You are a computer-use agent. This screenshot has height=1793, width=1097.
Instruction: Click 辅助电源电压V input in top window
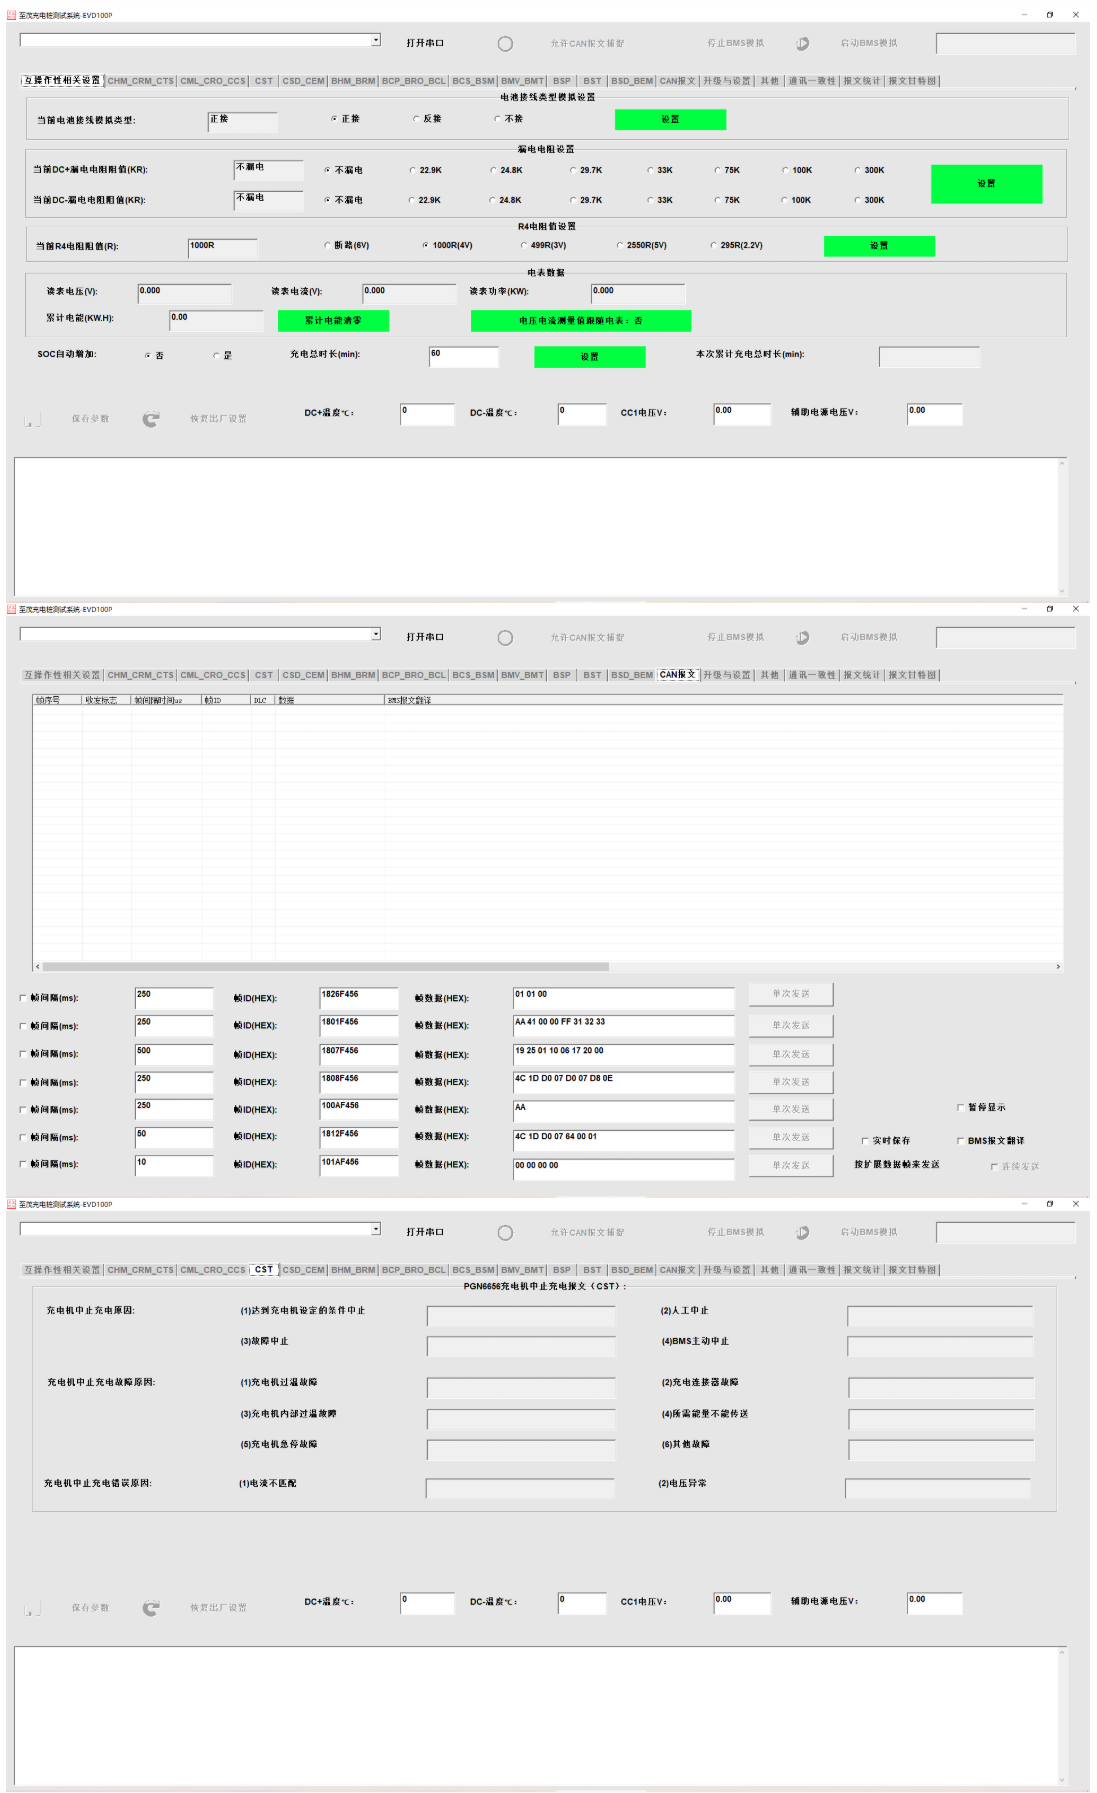click(935, 414)
